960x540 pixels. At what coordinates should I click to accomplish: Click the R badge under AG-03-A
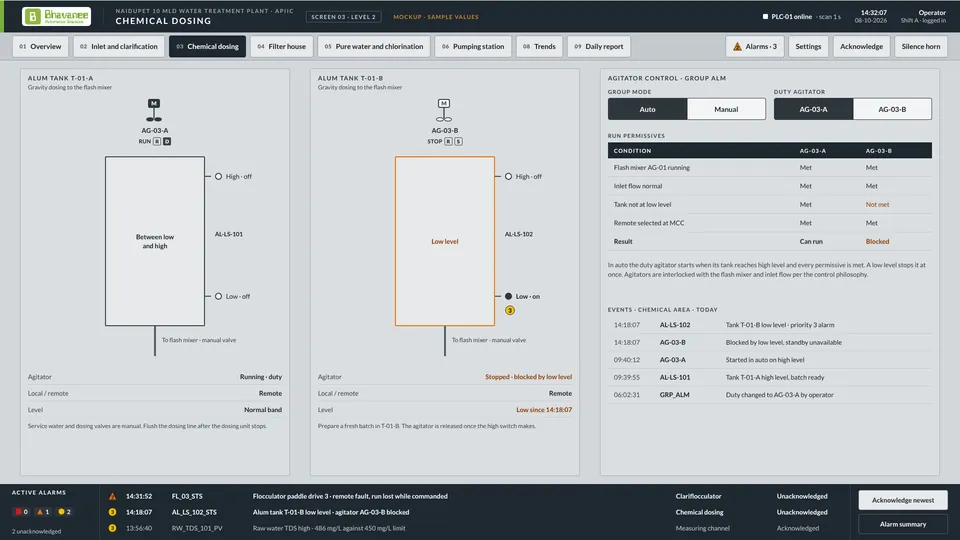(157, 141)
